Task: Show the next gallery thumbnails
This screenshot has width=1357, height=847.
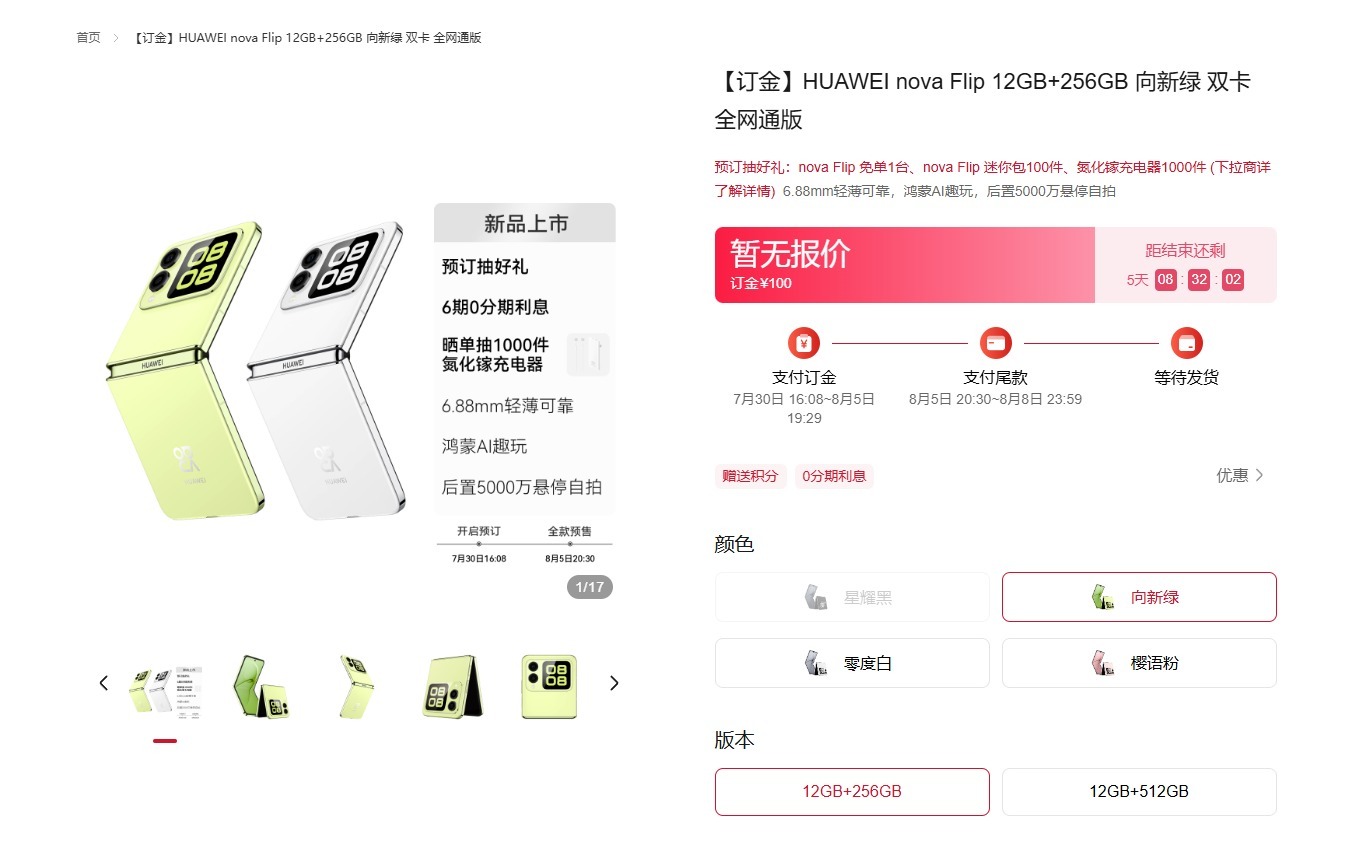Action: click(614, 683)
